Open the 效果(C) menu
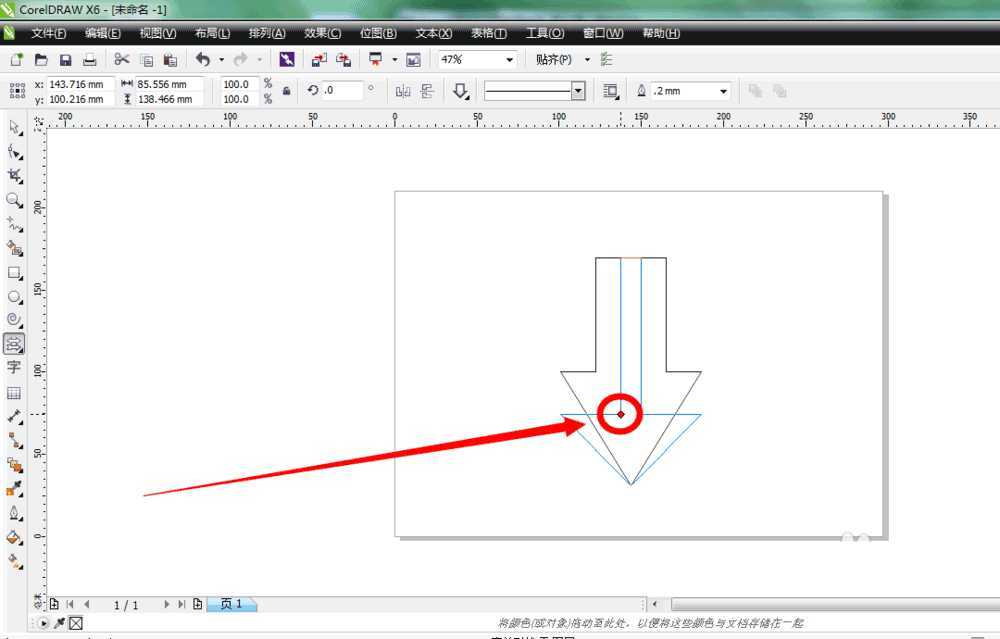Image resolution: width=1000 pixels, height=639 pixels. click(322, 33)
